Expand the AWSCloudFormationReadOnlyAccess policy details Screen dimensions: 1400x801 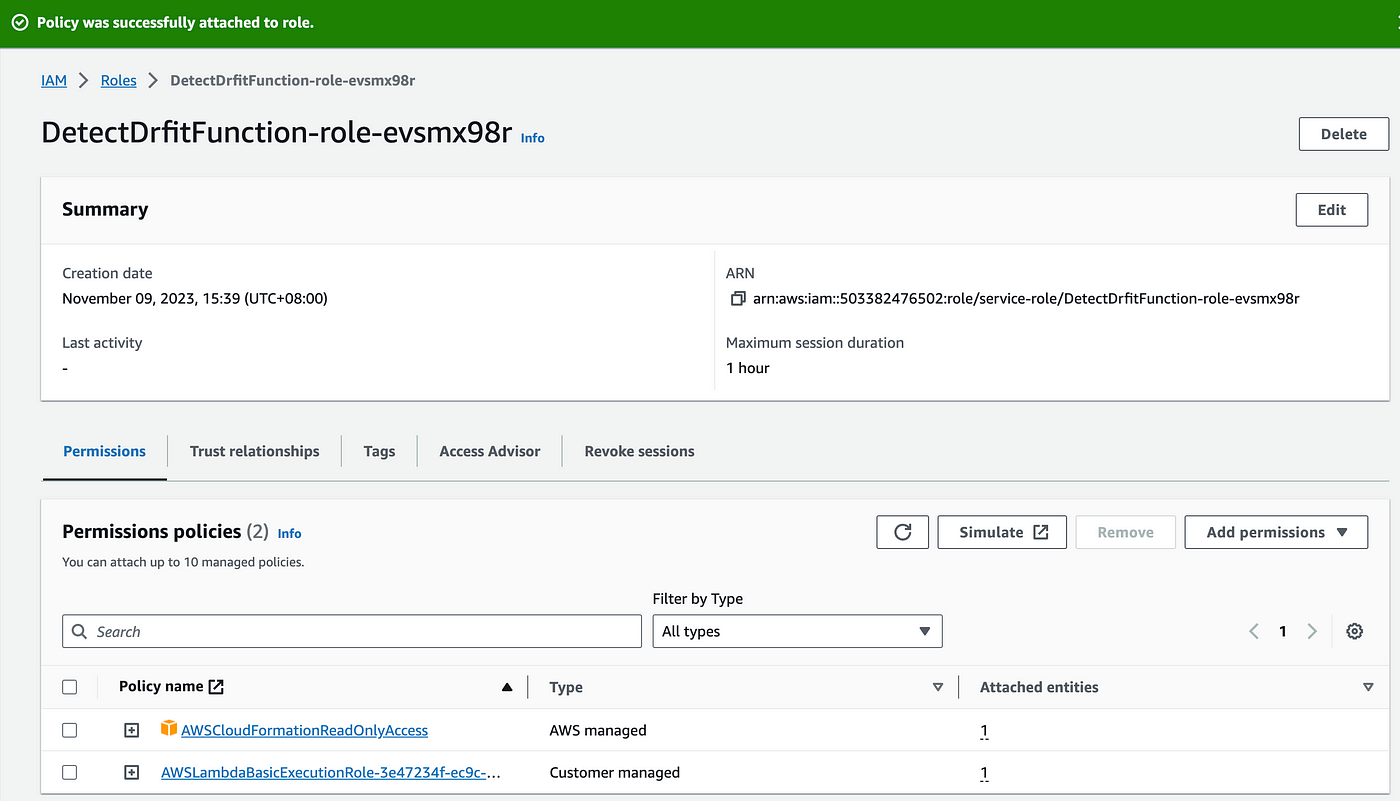(x=131, y=730)
